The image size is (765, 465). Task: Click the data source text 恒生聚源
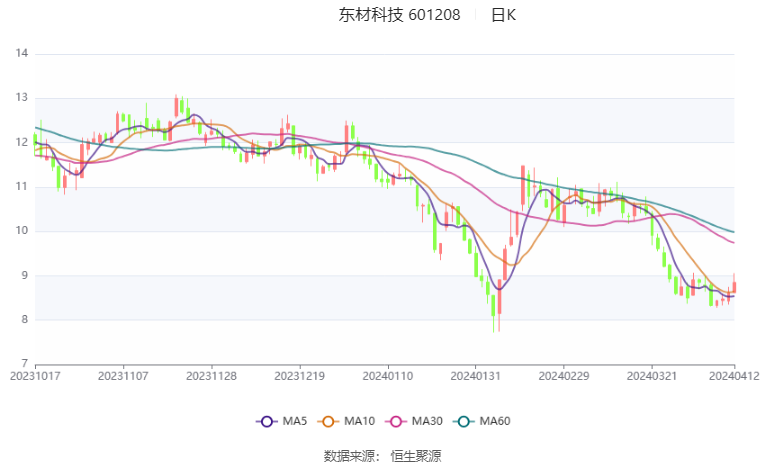(416, 456)
